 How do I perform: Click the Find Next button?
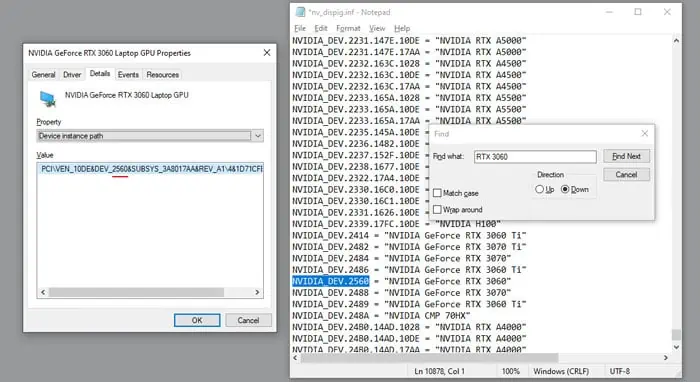[x=626, y=156]
